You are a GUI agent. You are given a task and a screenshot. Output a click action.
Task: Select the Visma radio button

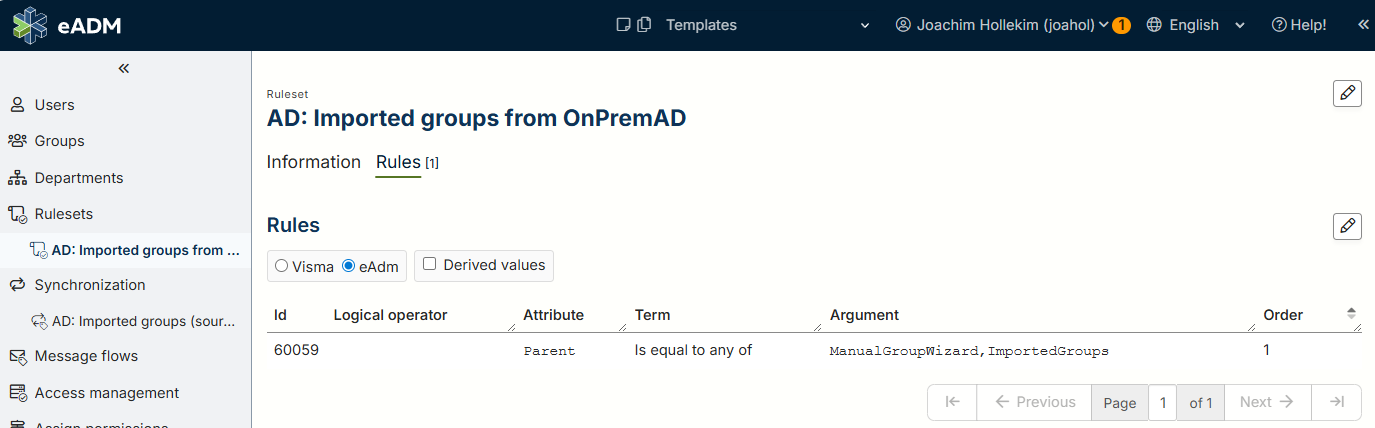[x=282, y=266]
